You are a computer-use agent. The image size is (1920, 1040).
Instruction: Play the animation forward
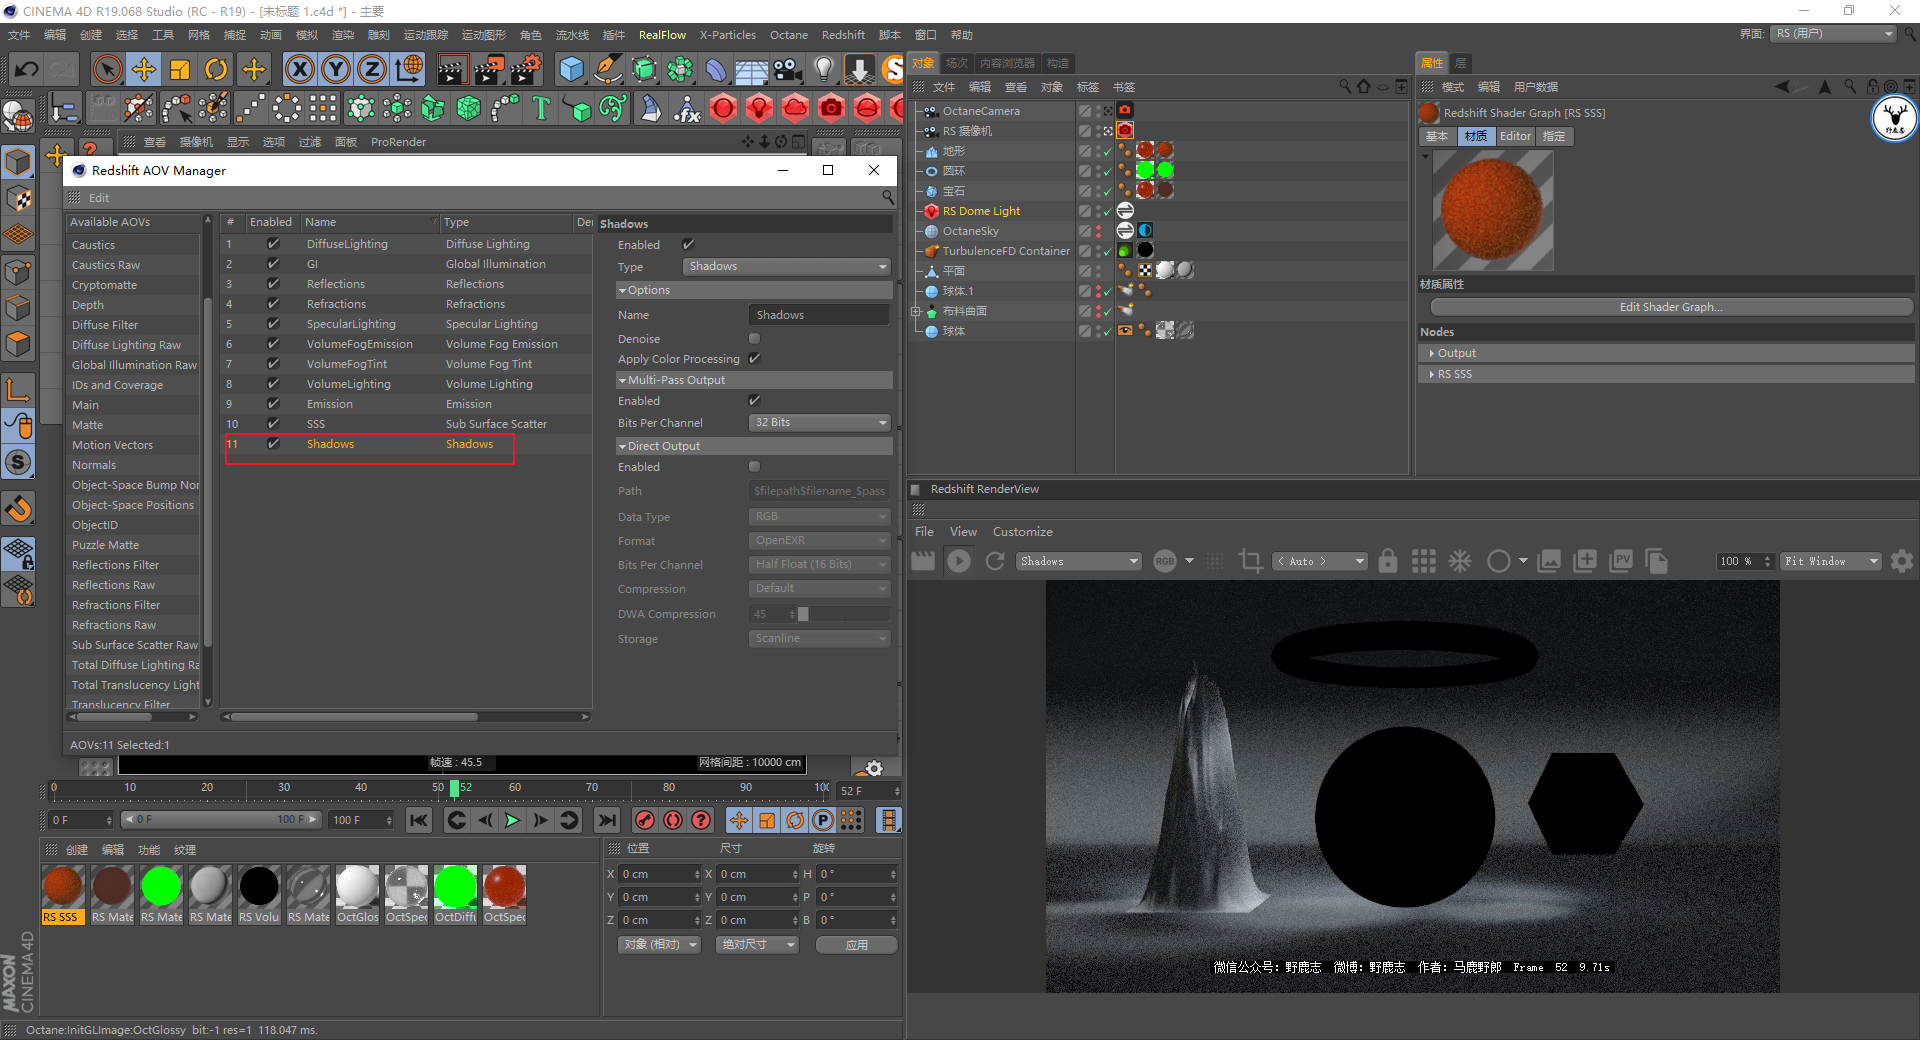point(512,820)
